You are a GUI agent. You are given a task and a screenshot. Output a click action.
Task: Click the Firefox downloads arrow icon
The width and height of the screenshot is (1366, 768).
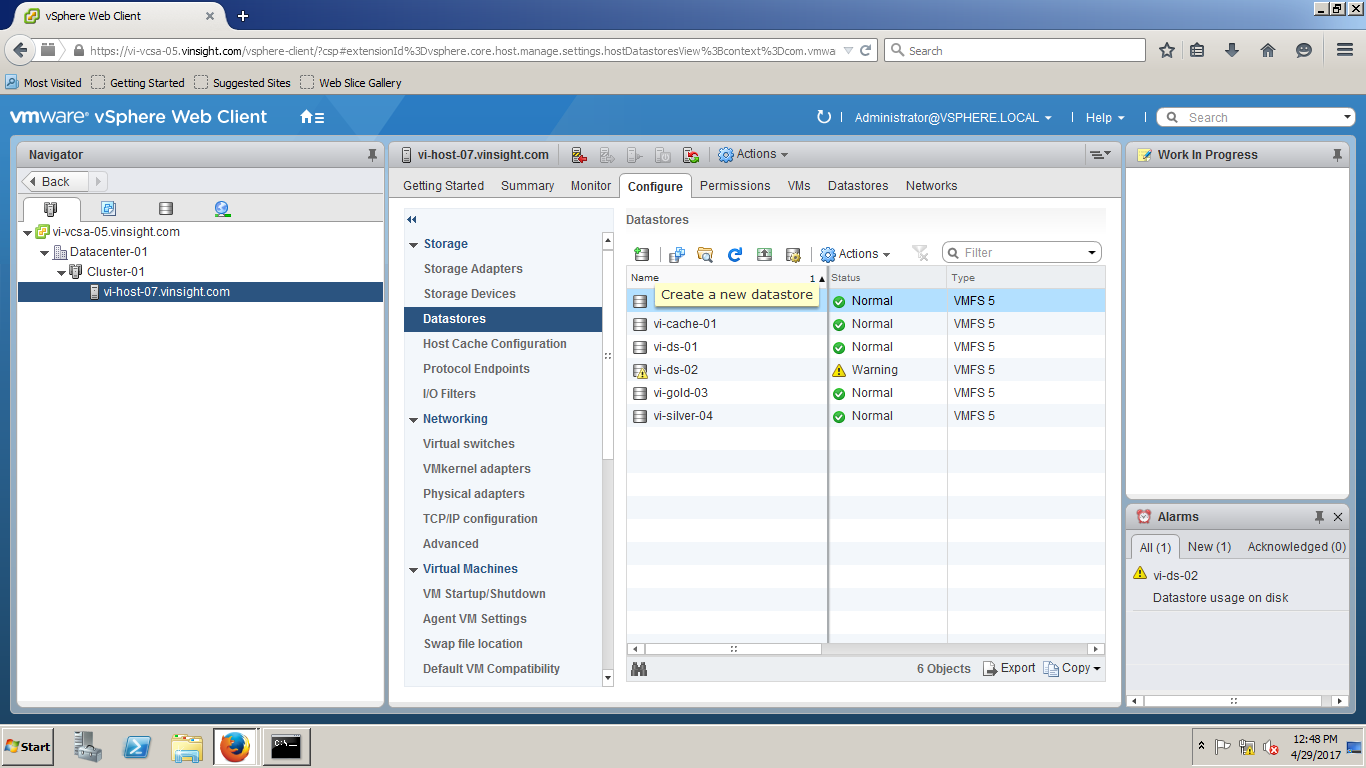click(1232, 50)
